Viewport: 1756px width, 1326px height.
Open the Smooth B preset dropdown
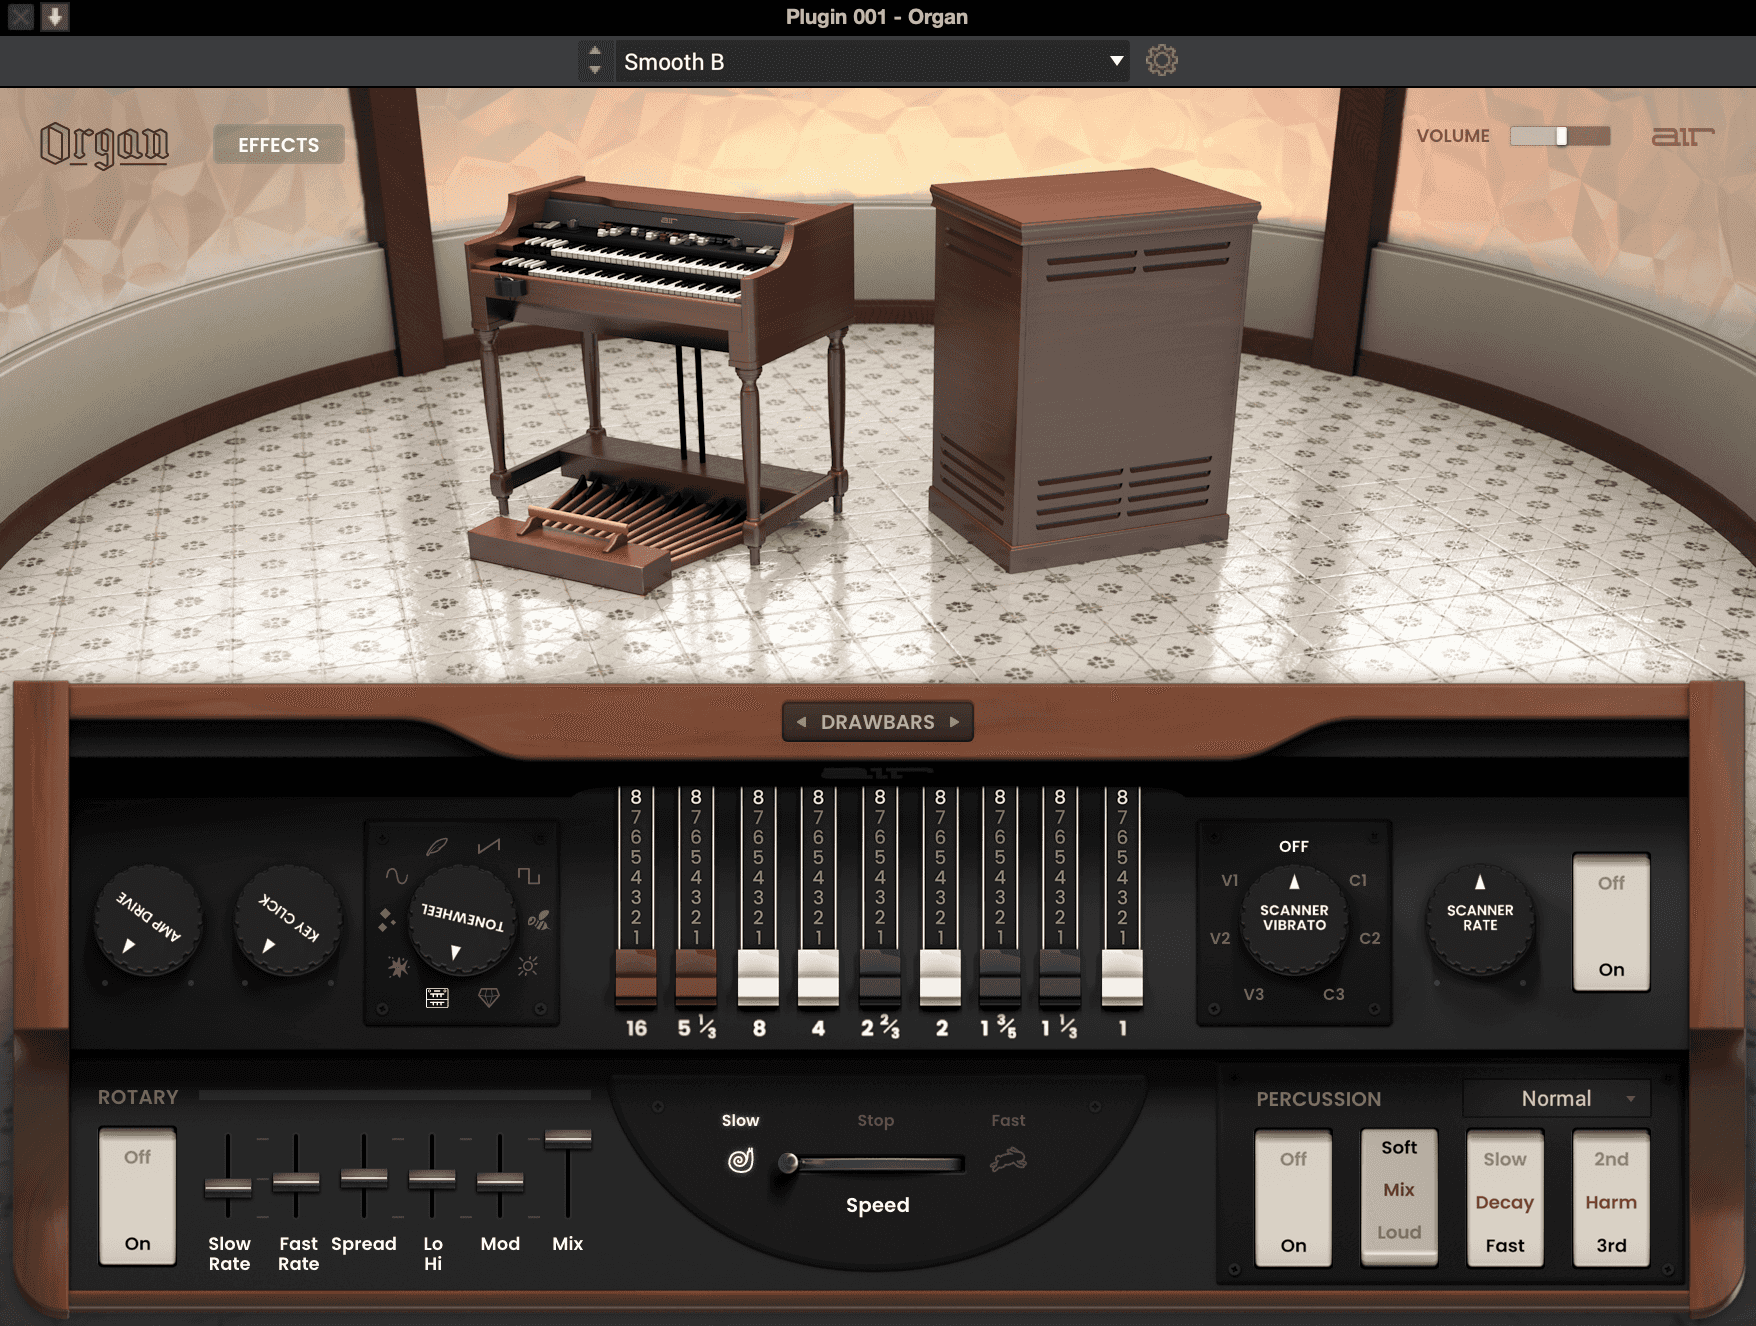coord(868,61)
